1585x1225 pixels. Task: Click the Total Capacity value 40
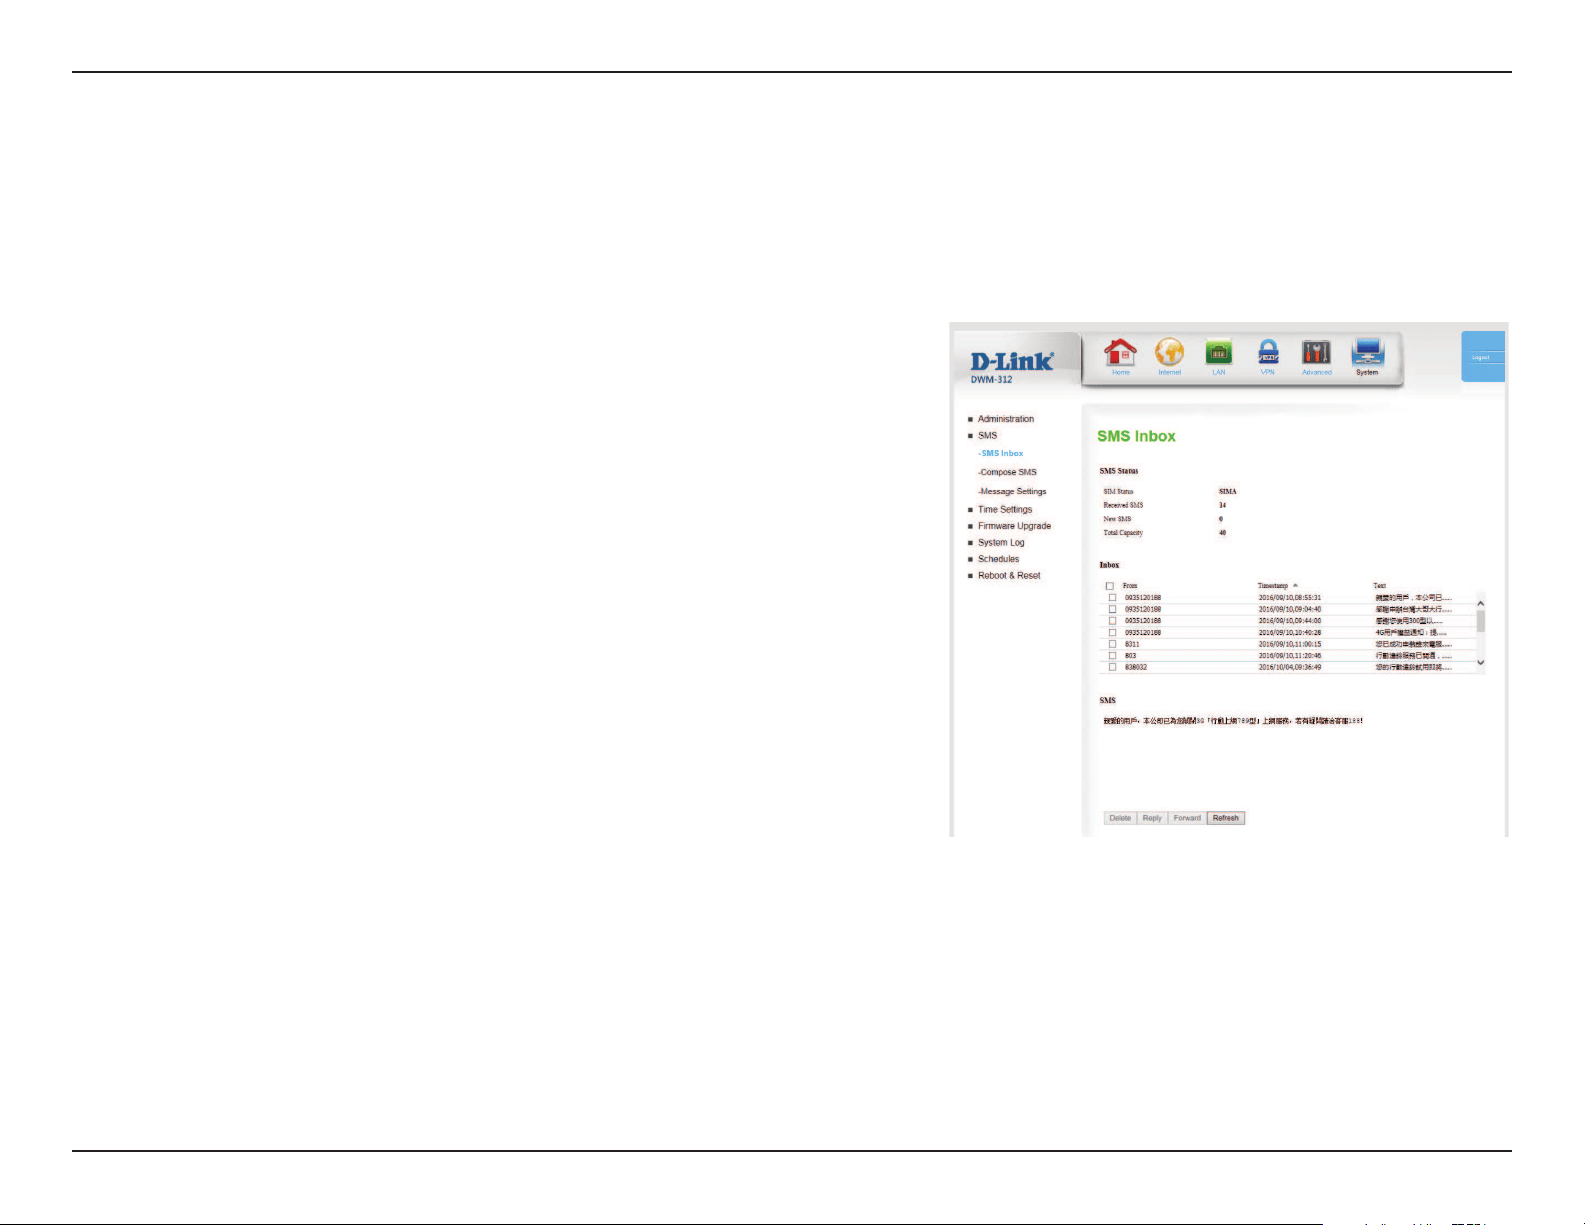pos(1222,533)
